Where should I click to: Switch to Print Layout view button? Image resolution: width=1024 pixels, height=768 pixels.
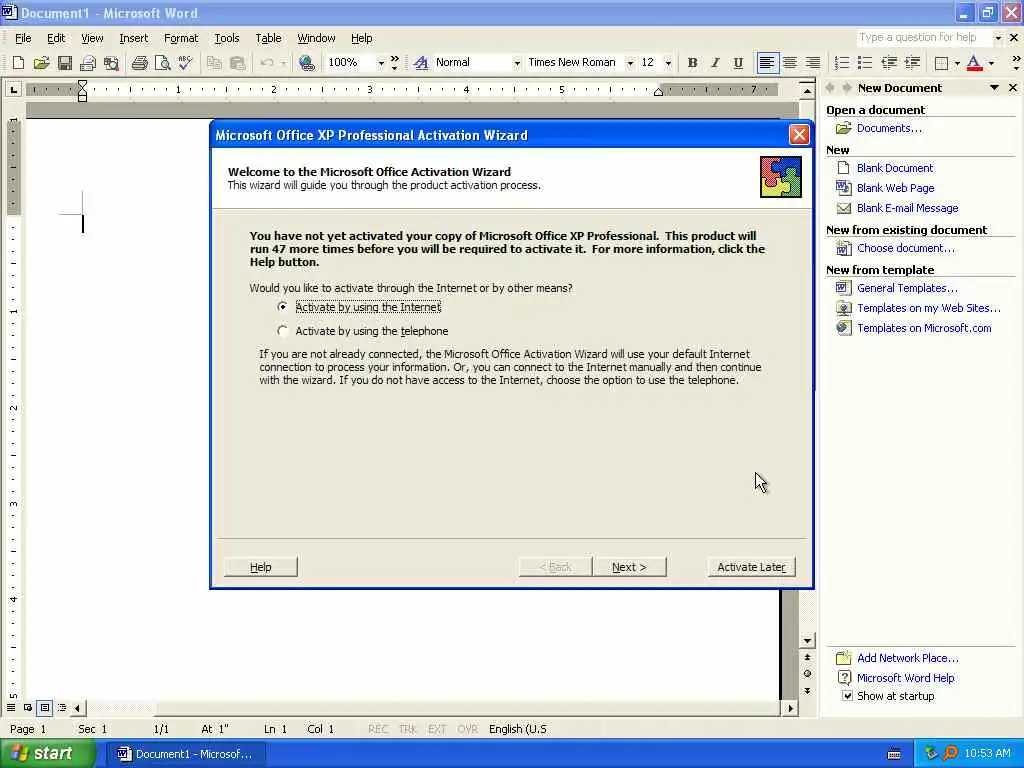click(x=44, y=707)
